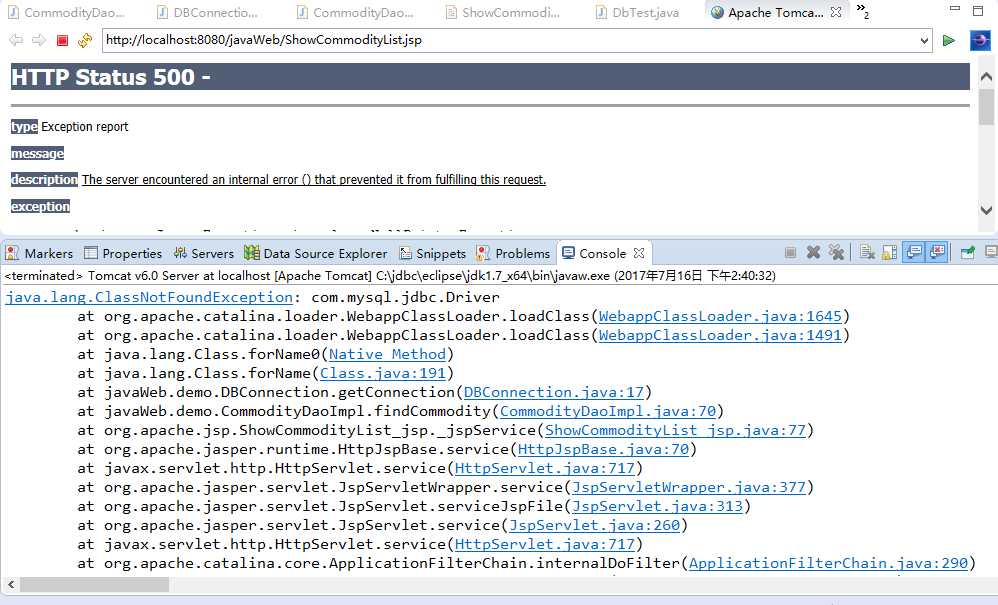This screenshot has width=998, height=605.
Task: Open HttpJspBase.java:70 link
Action: click(603, 449)
